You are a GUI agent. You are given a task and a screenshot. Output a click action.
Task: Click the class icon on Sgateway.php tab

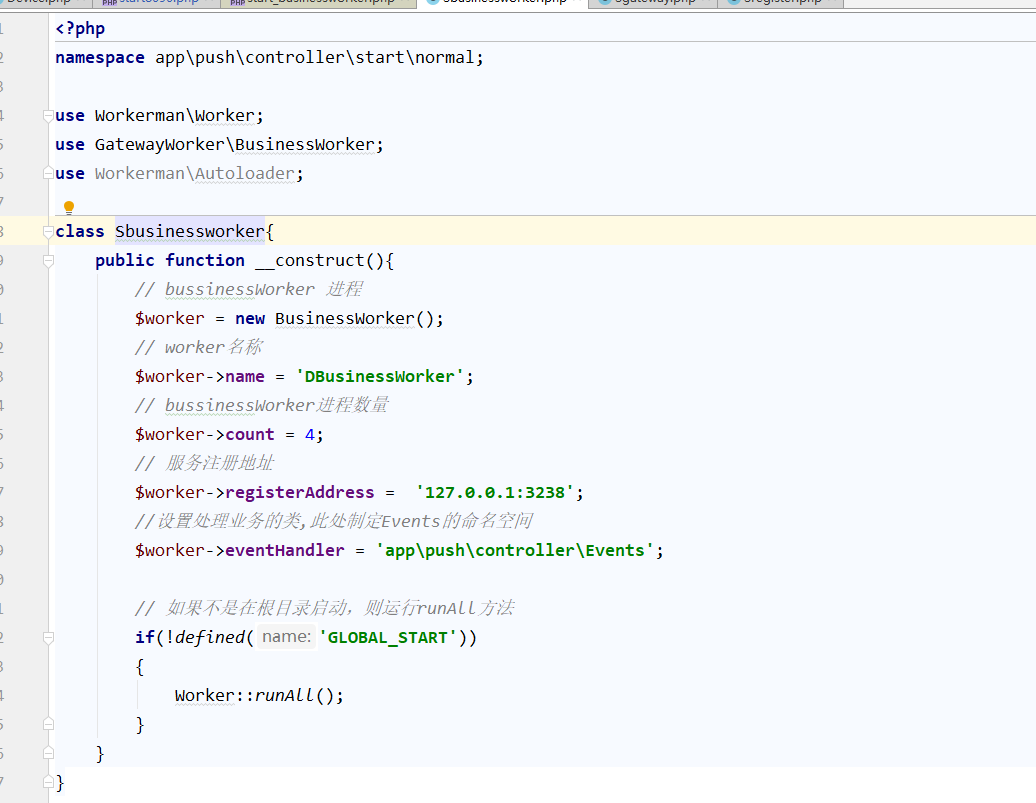[604, 2]
